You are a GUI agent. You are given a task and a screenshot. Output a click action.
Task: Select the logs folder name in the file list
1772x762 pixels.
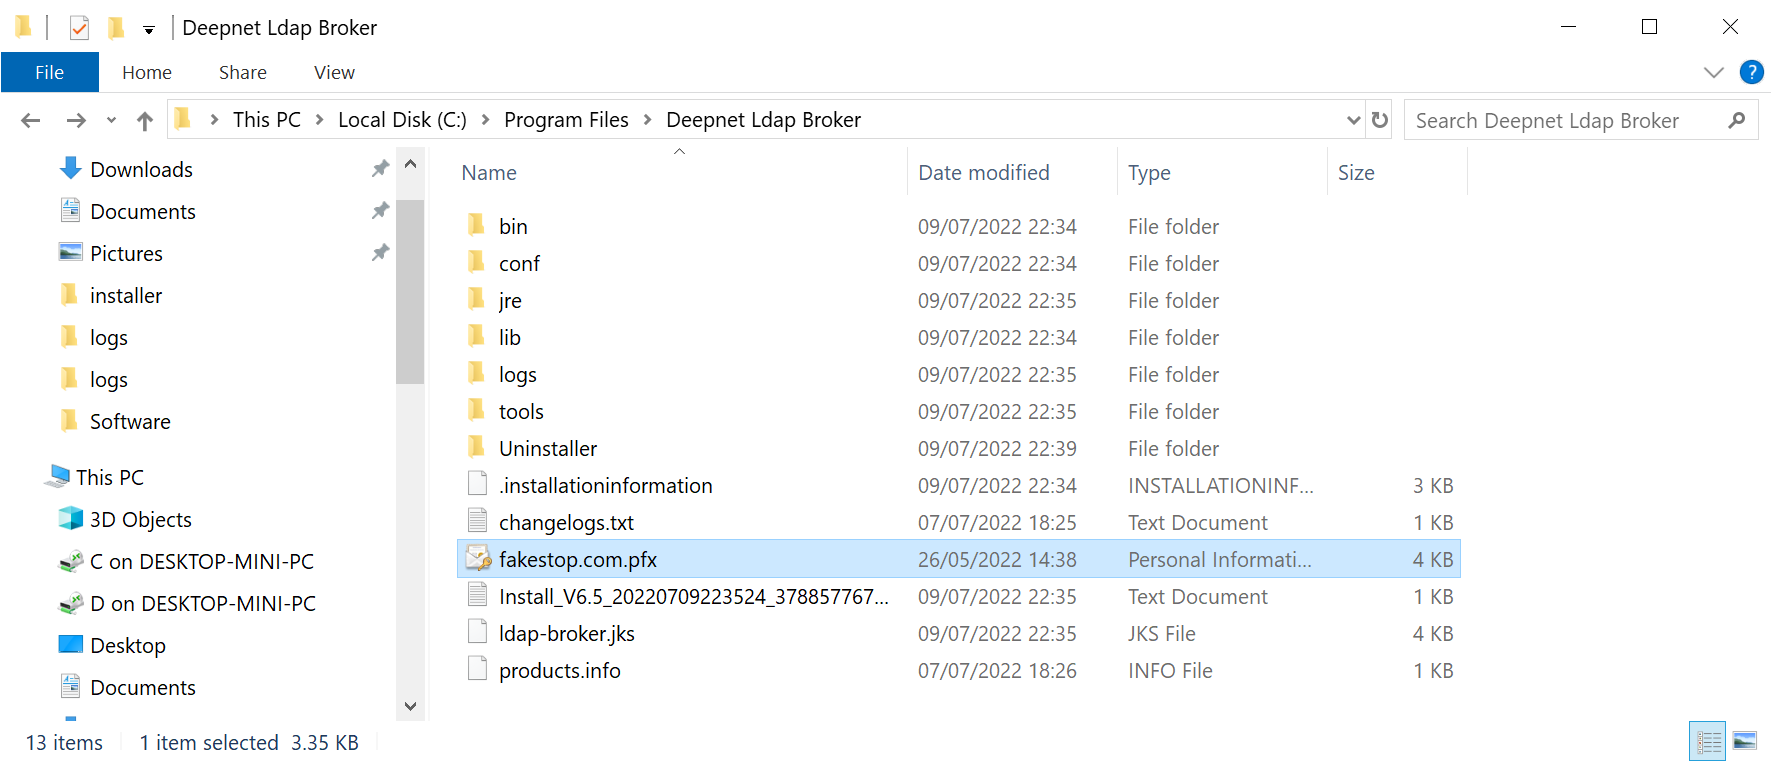tap(518, 374)
